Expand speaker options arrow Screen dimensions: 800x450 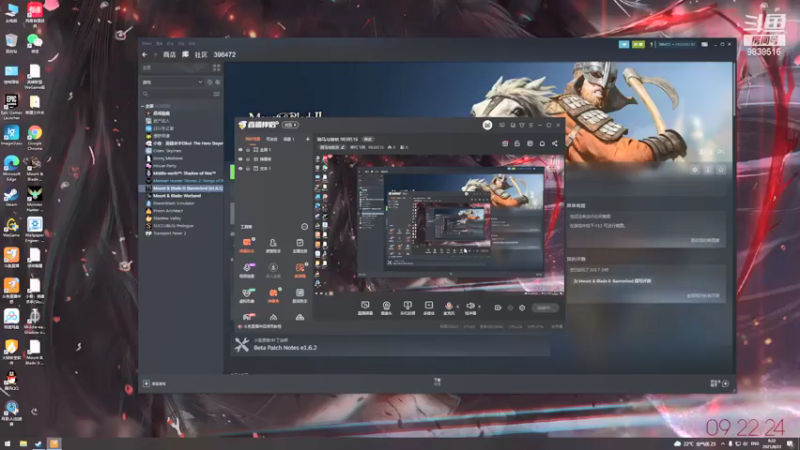click(479, 307)
